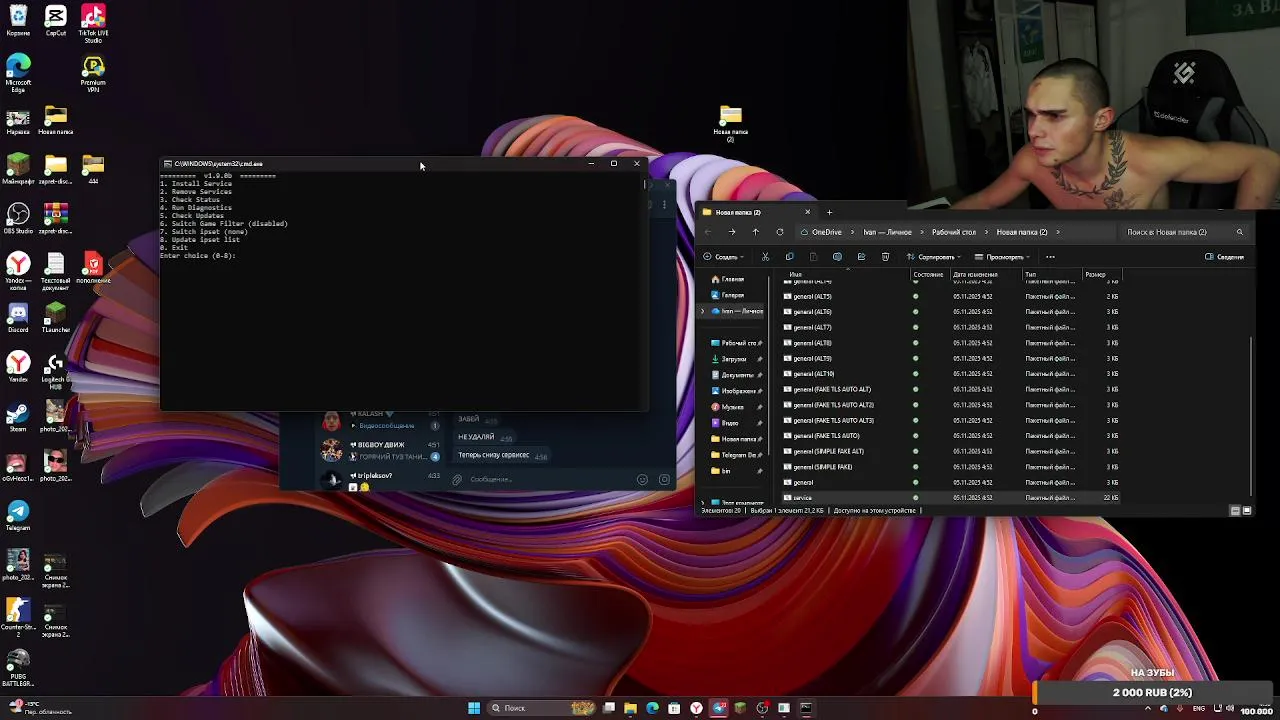
Task: Refresh the Explorer folder view
Action: pos(780,232)
